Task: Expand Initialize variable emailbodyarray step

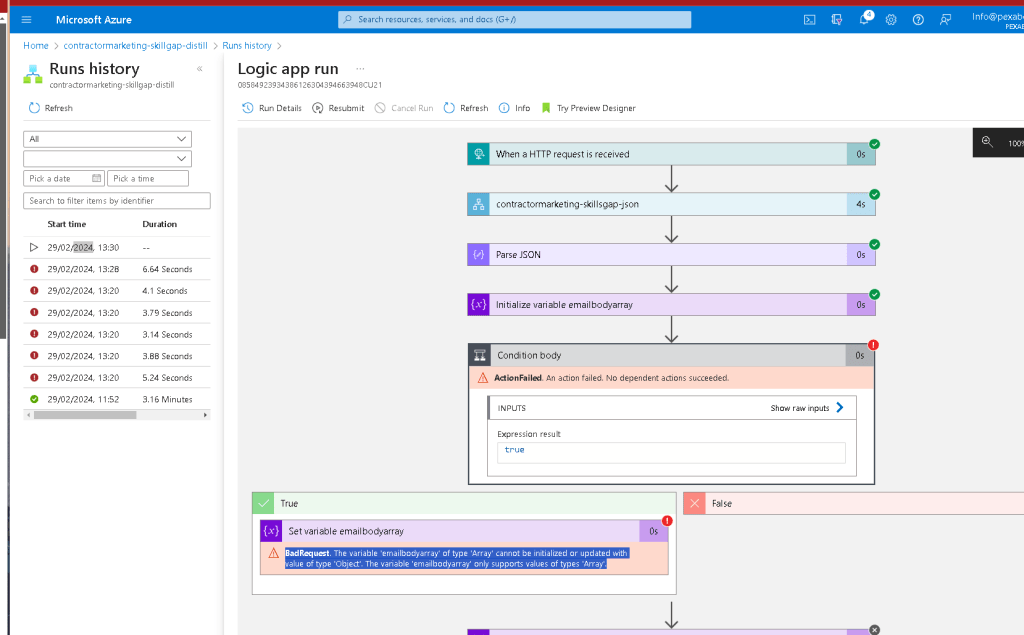Action: pyautogui.click(x=671, y=304)
